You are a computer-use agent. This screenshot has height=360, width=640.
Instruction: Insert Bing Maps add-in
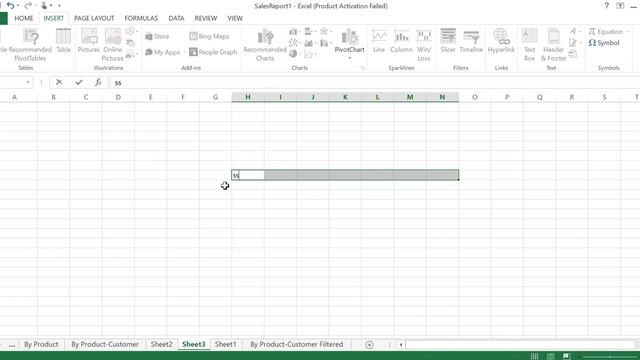pos(209,36)
